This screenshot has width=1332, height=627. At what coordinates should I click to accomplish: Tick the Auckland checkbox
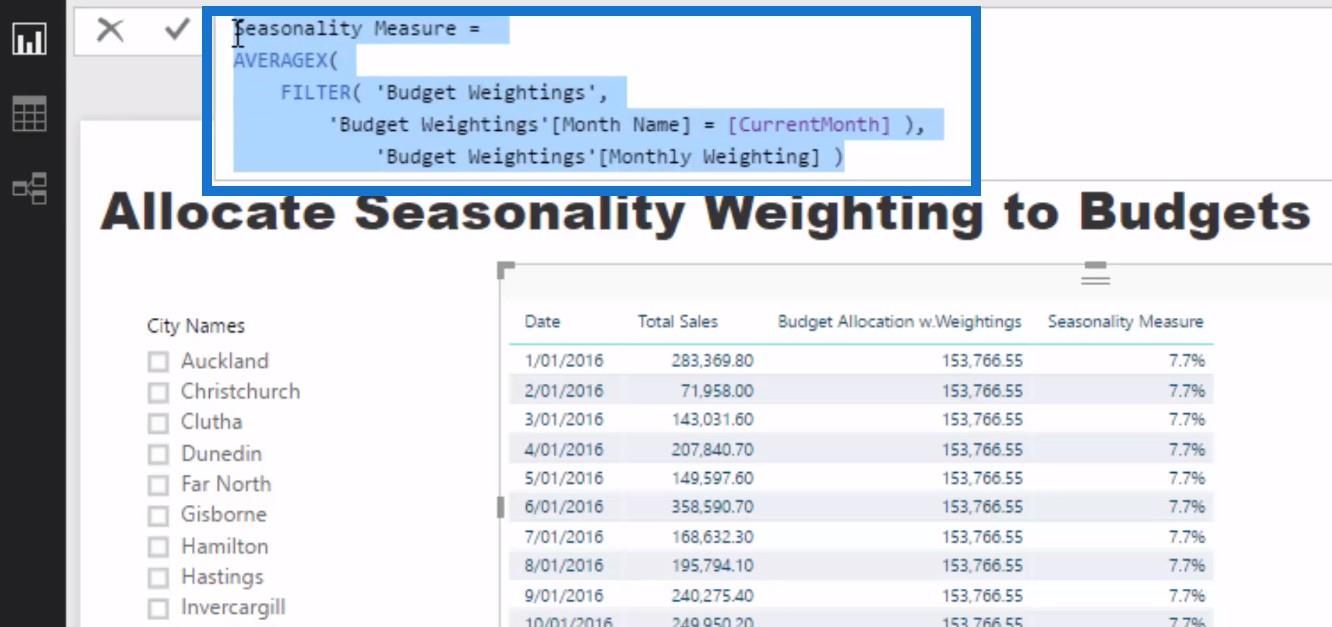click(158, 362)
